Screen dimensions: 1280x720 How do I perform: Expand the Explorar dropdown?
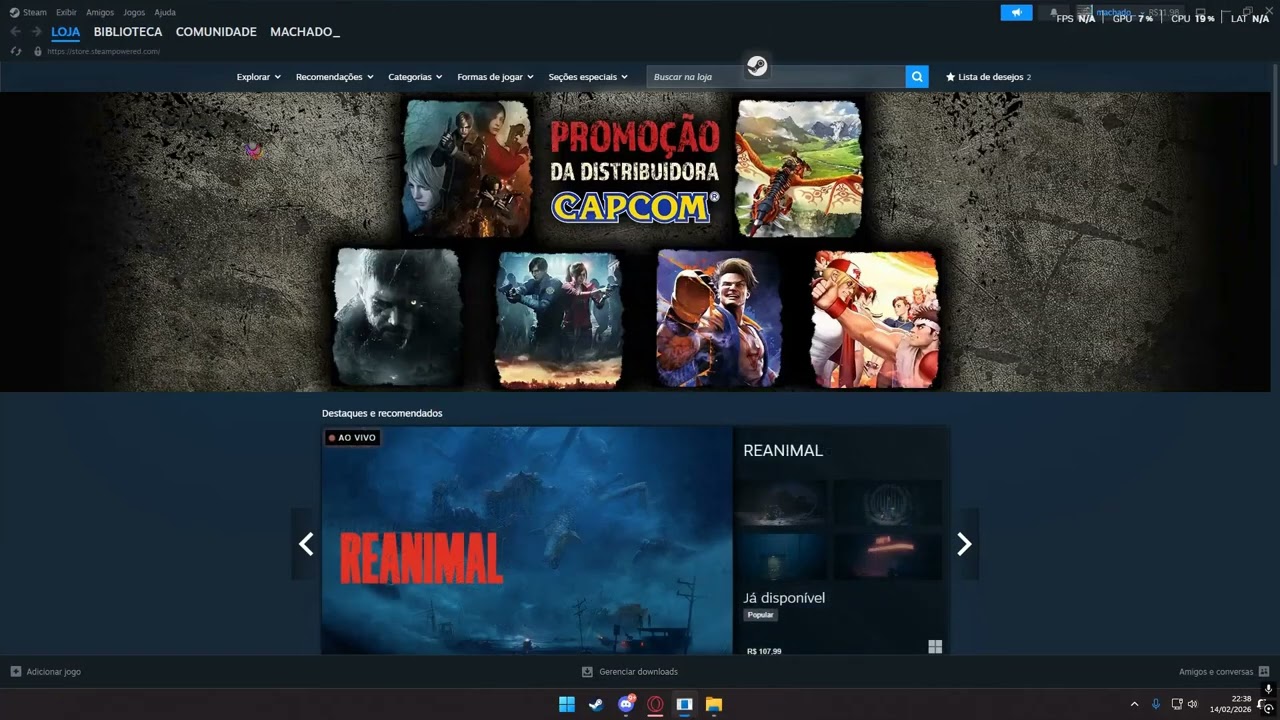pyautogui.click(x=259, y=77)
